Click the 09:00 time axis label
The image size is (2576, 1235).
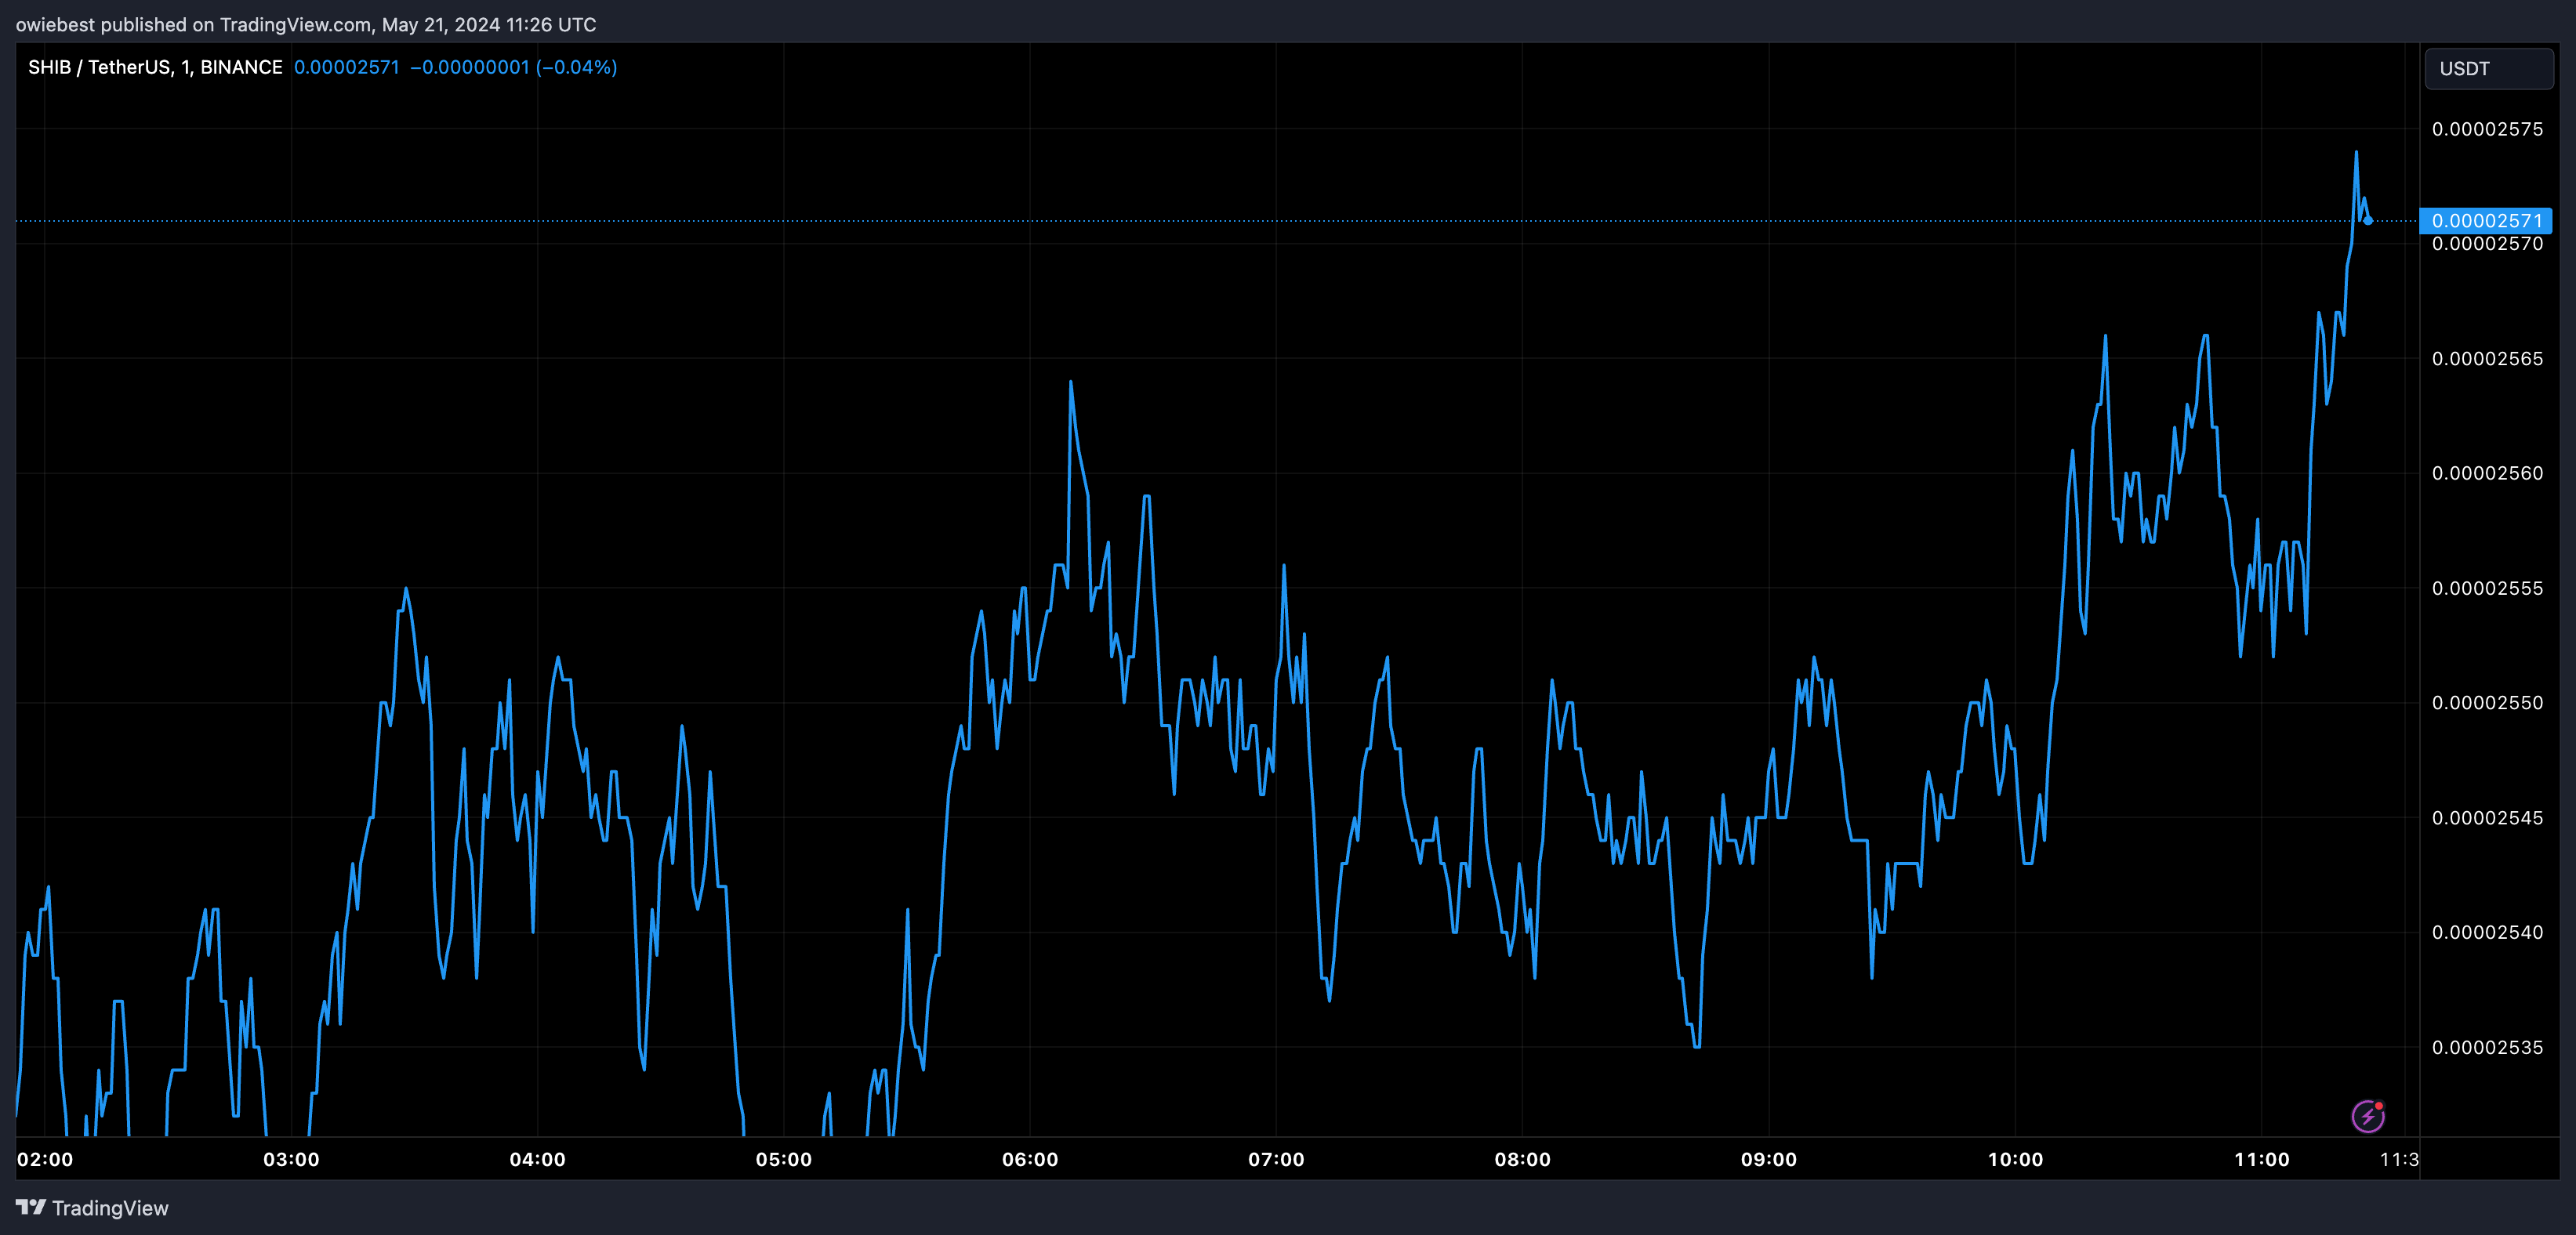tap(1768, 1159)
